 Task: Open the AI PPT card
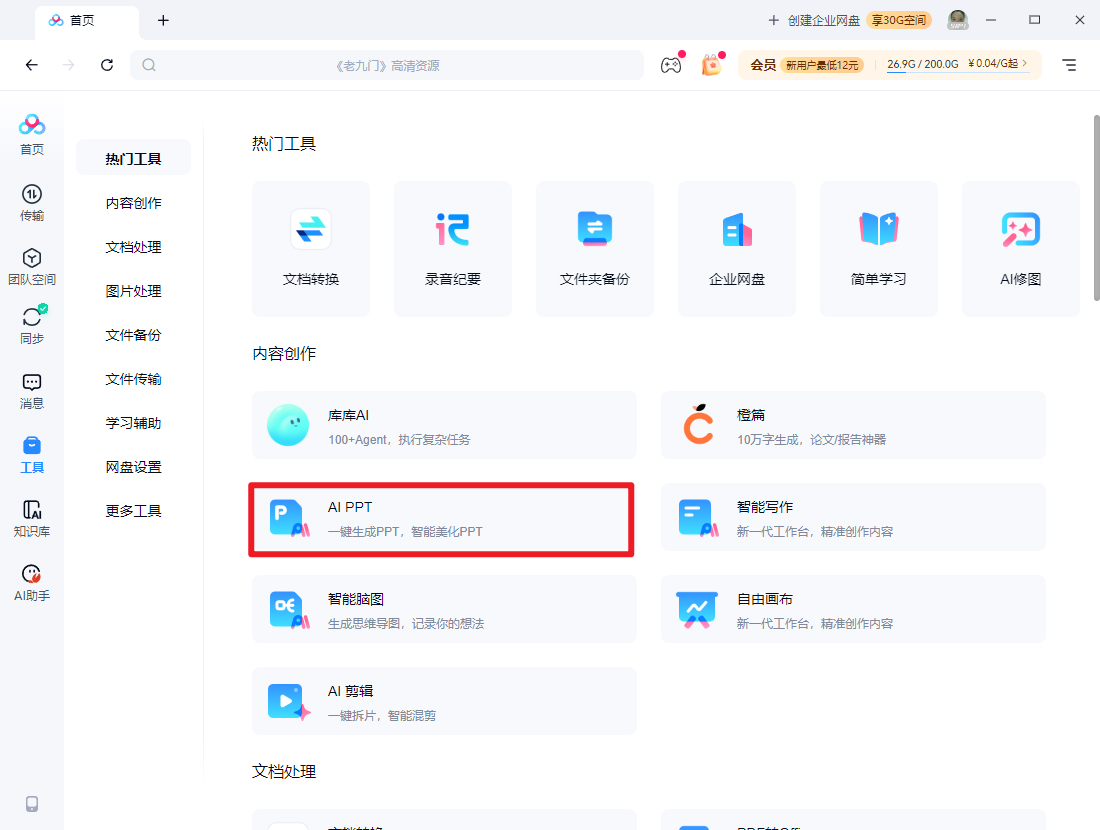tap(444, 518)
